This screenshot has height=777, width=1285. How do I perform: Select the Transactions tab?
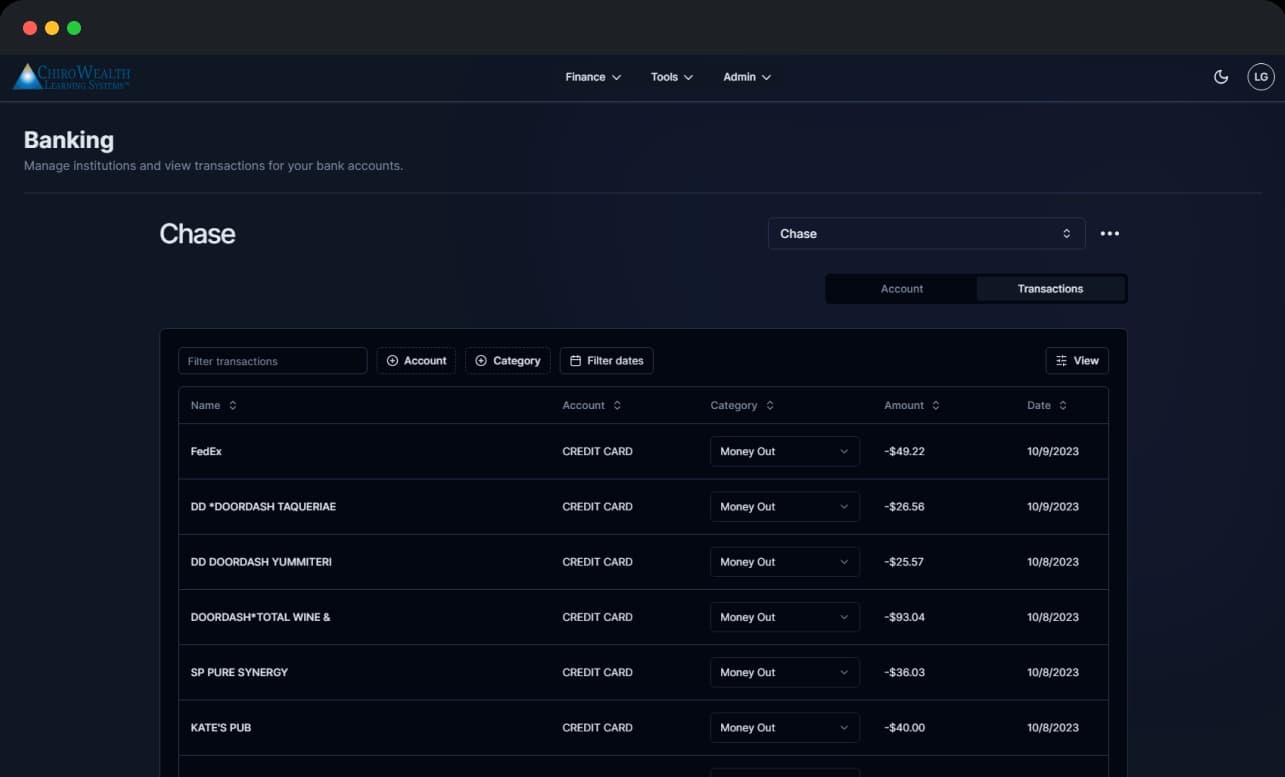tap(1050, 289)
